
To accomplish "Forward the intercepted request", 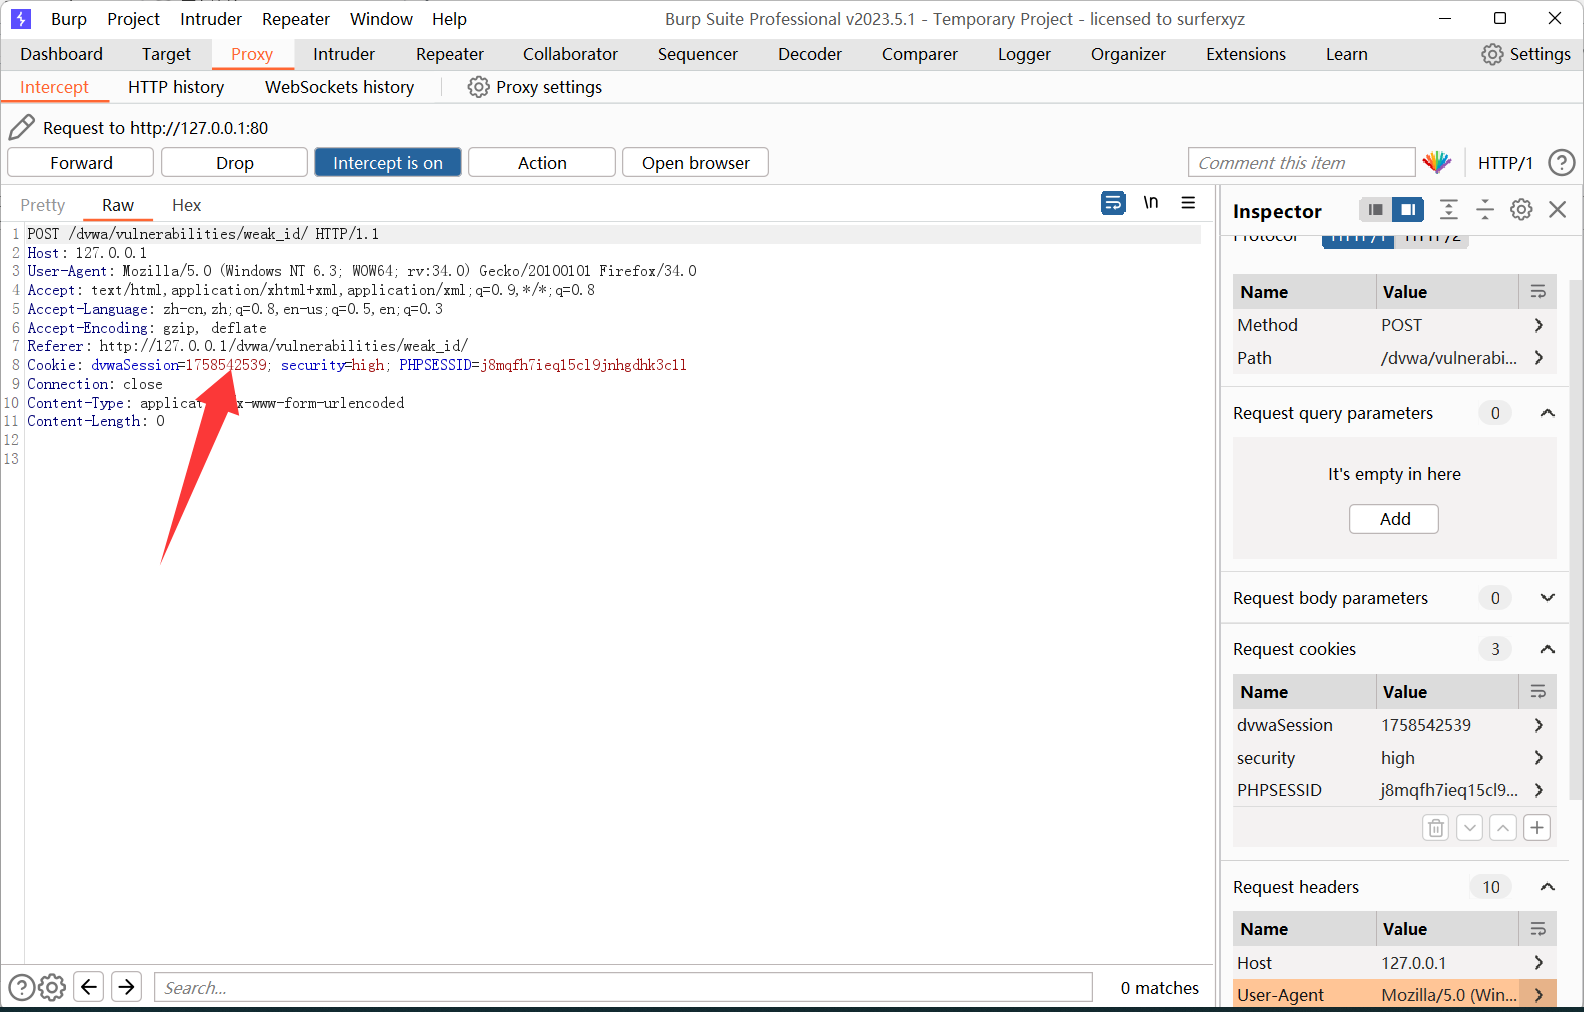I will click(81, 163).
